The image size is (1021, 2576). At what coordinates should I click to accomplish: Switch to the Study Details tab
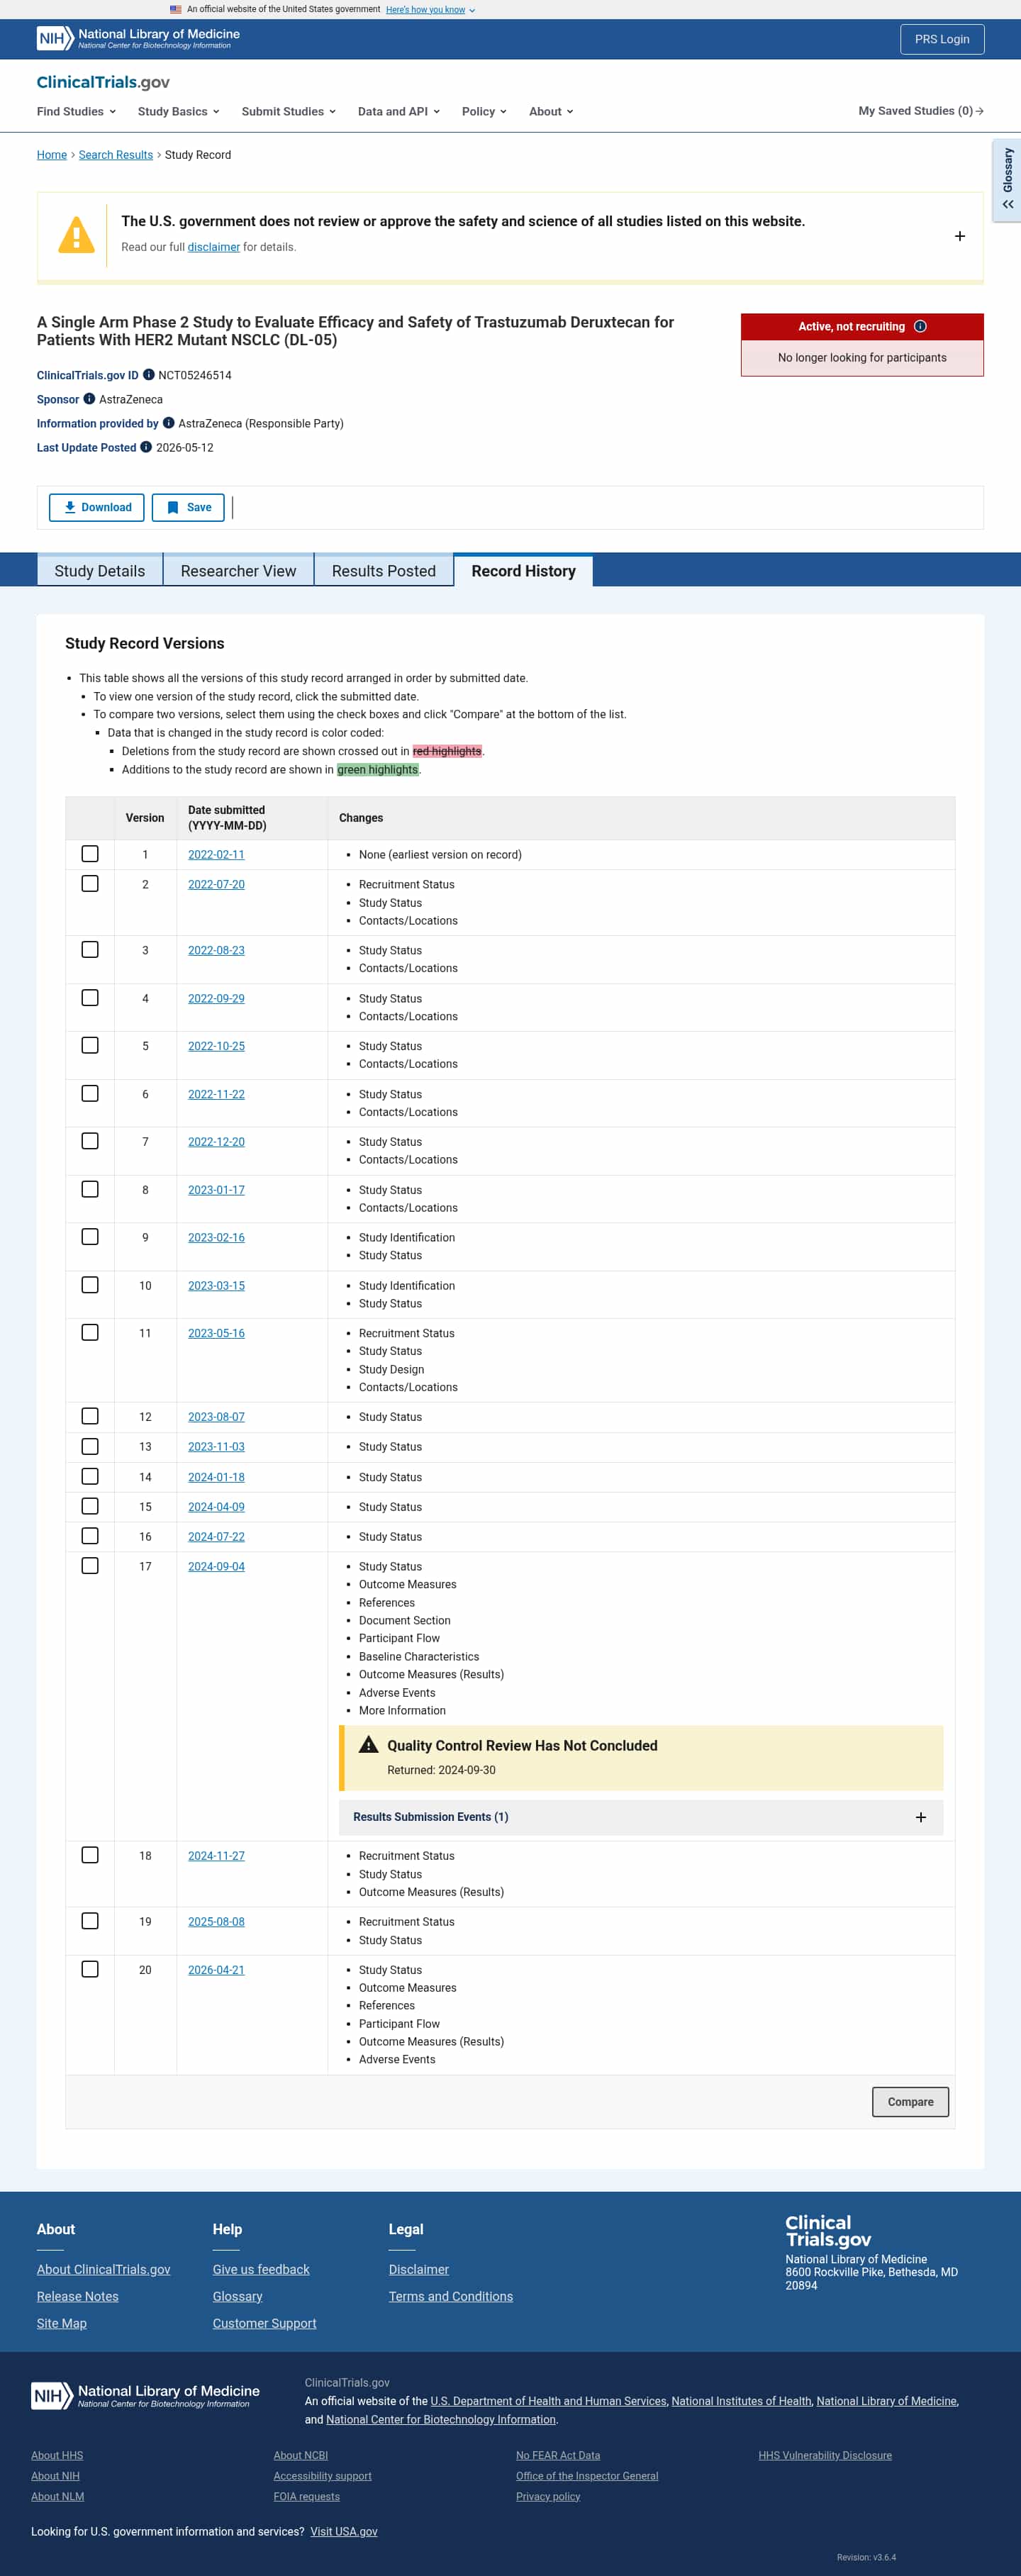pos(100,570)
